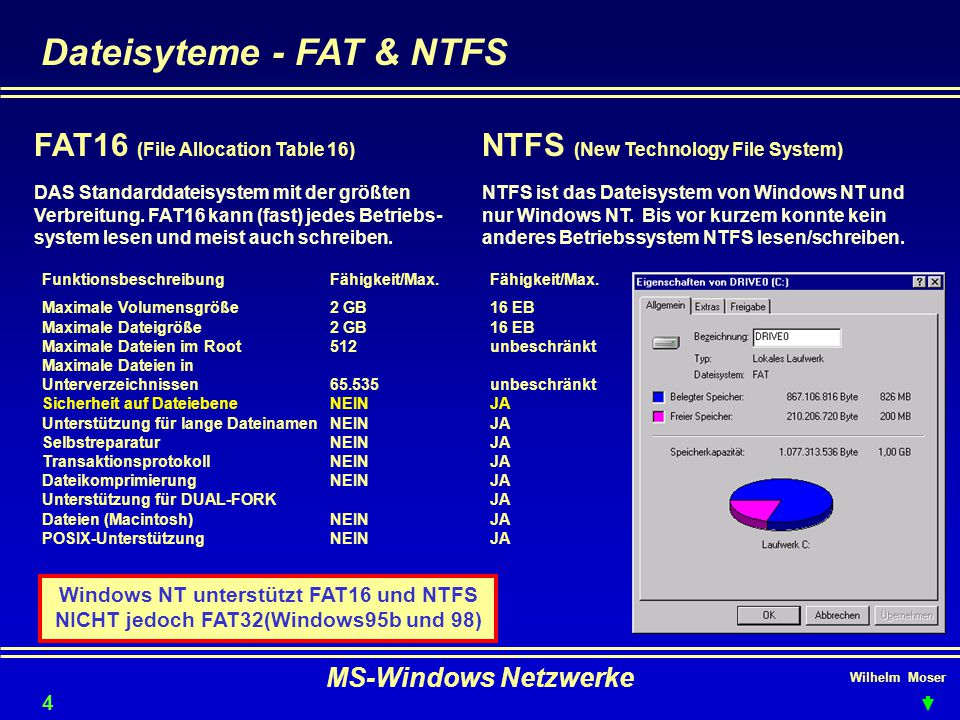Click the JA value in the POSIX-Unterstützung row
The image size is (960, 720).
500,538
